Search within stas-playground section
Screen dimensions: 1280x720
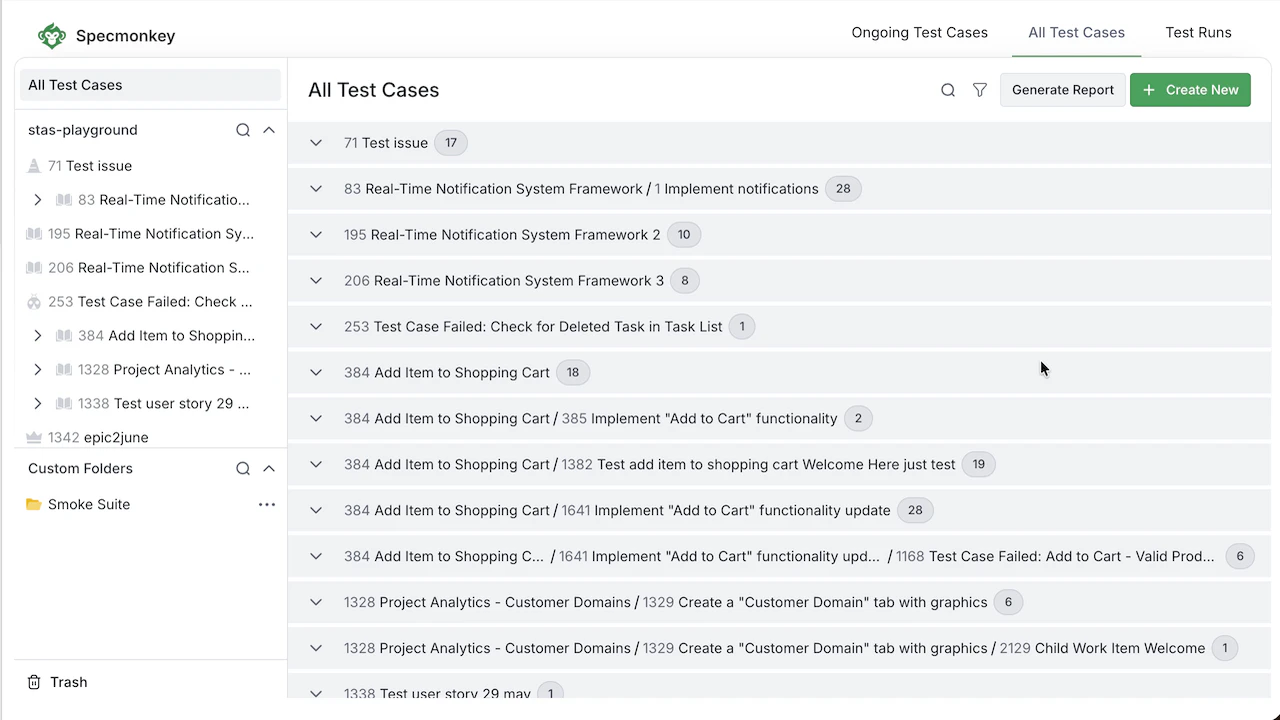point(243,130)
